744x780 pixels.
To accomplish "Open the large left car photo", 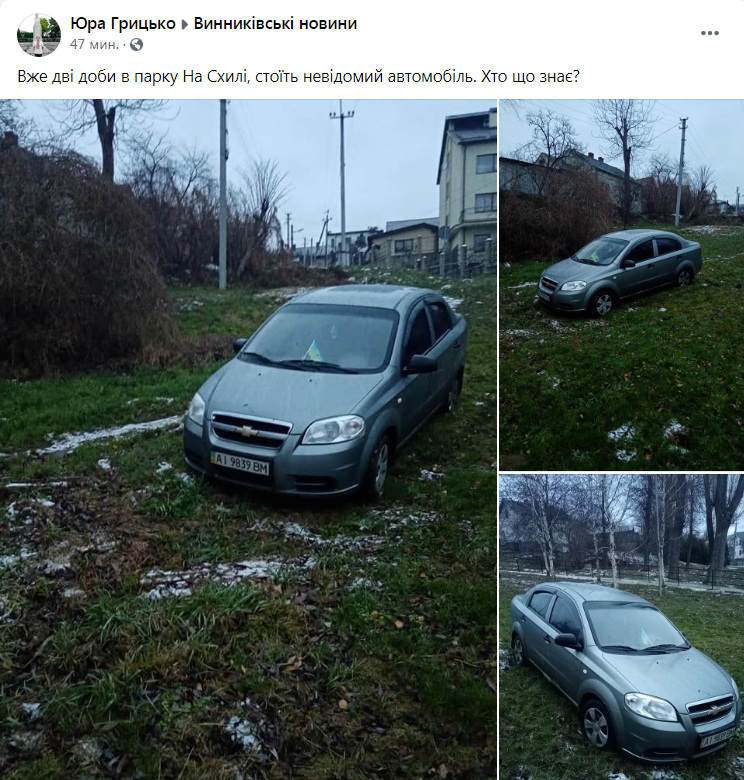I will tap(248, 440).
